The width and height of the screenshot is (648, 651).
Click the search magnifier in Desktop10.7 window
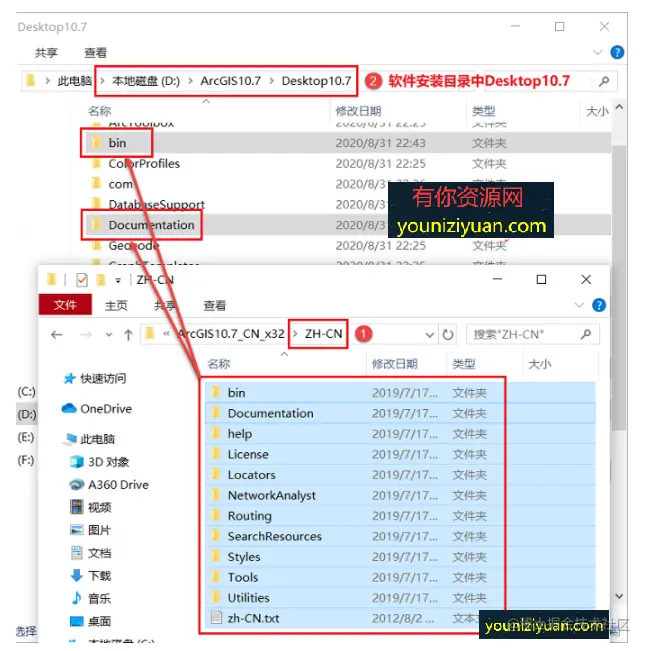click(x=604, y=81)
